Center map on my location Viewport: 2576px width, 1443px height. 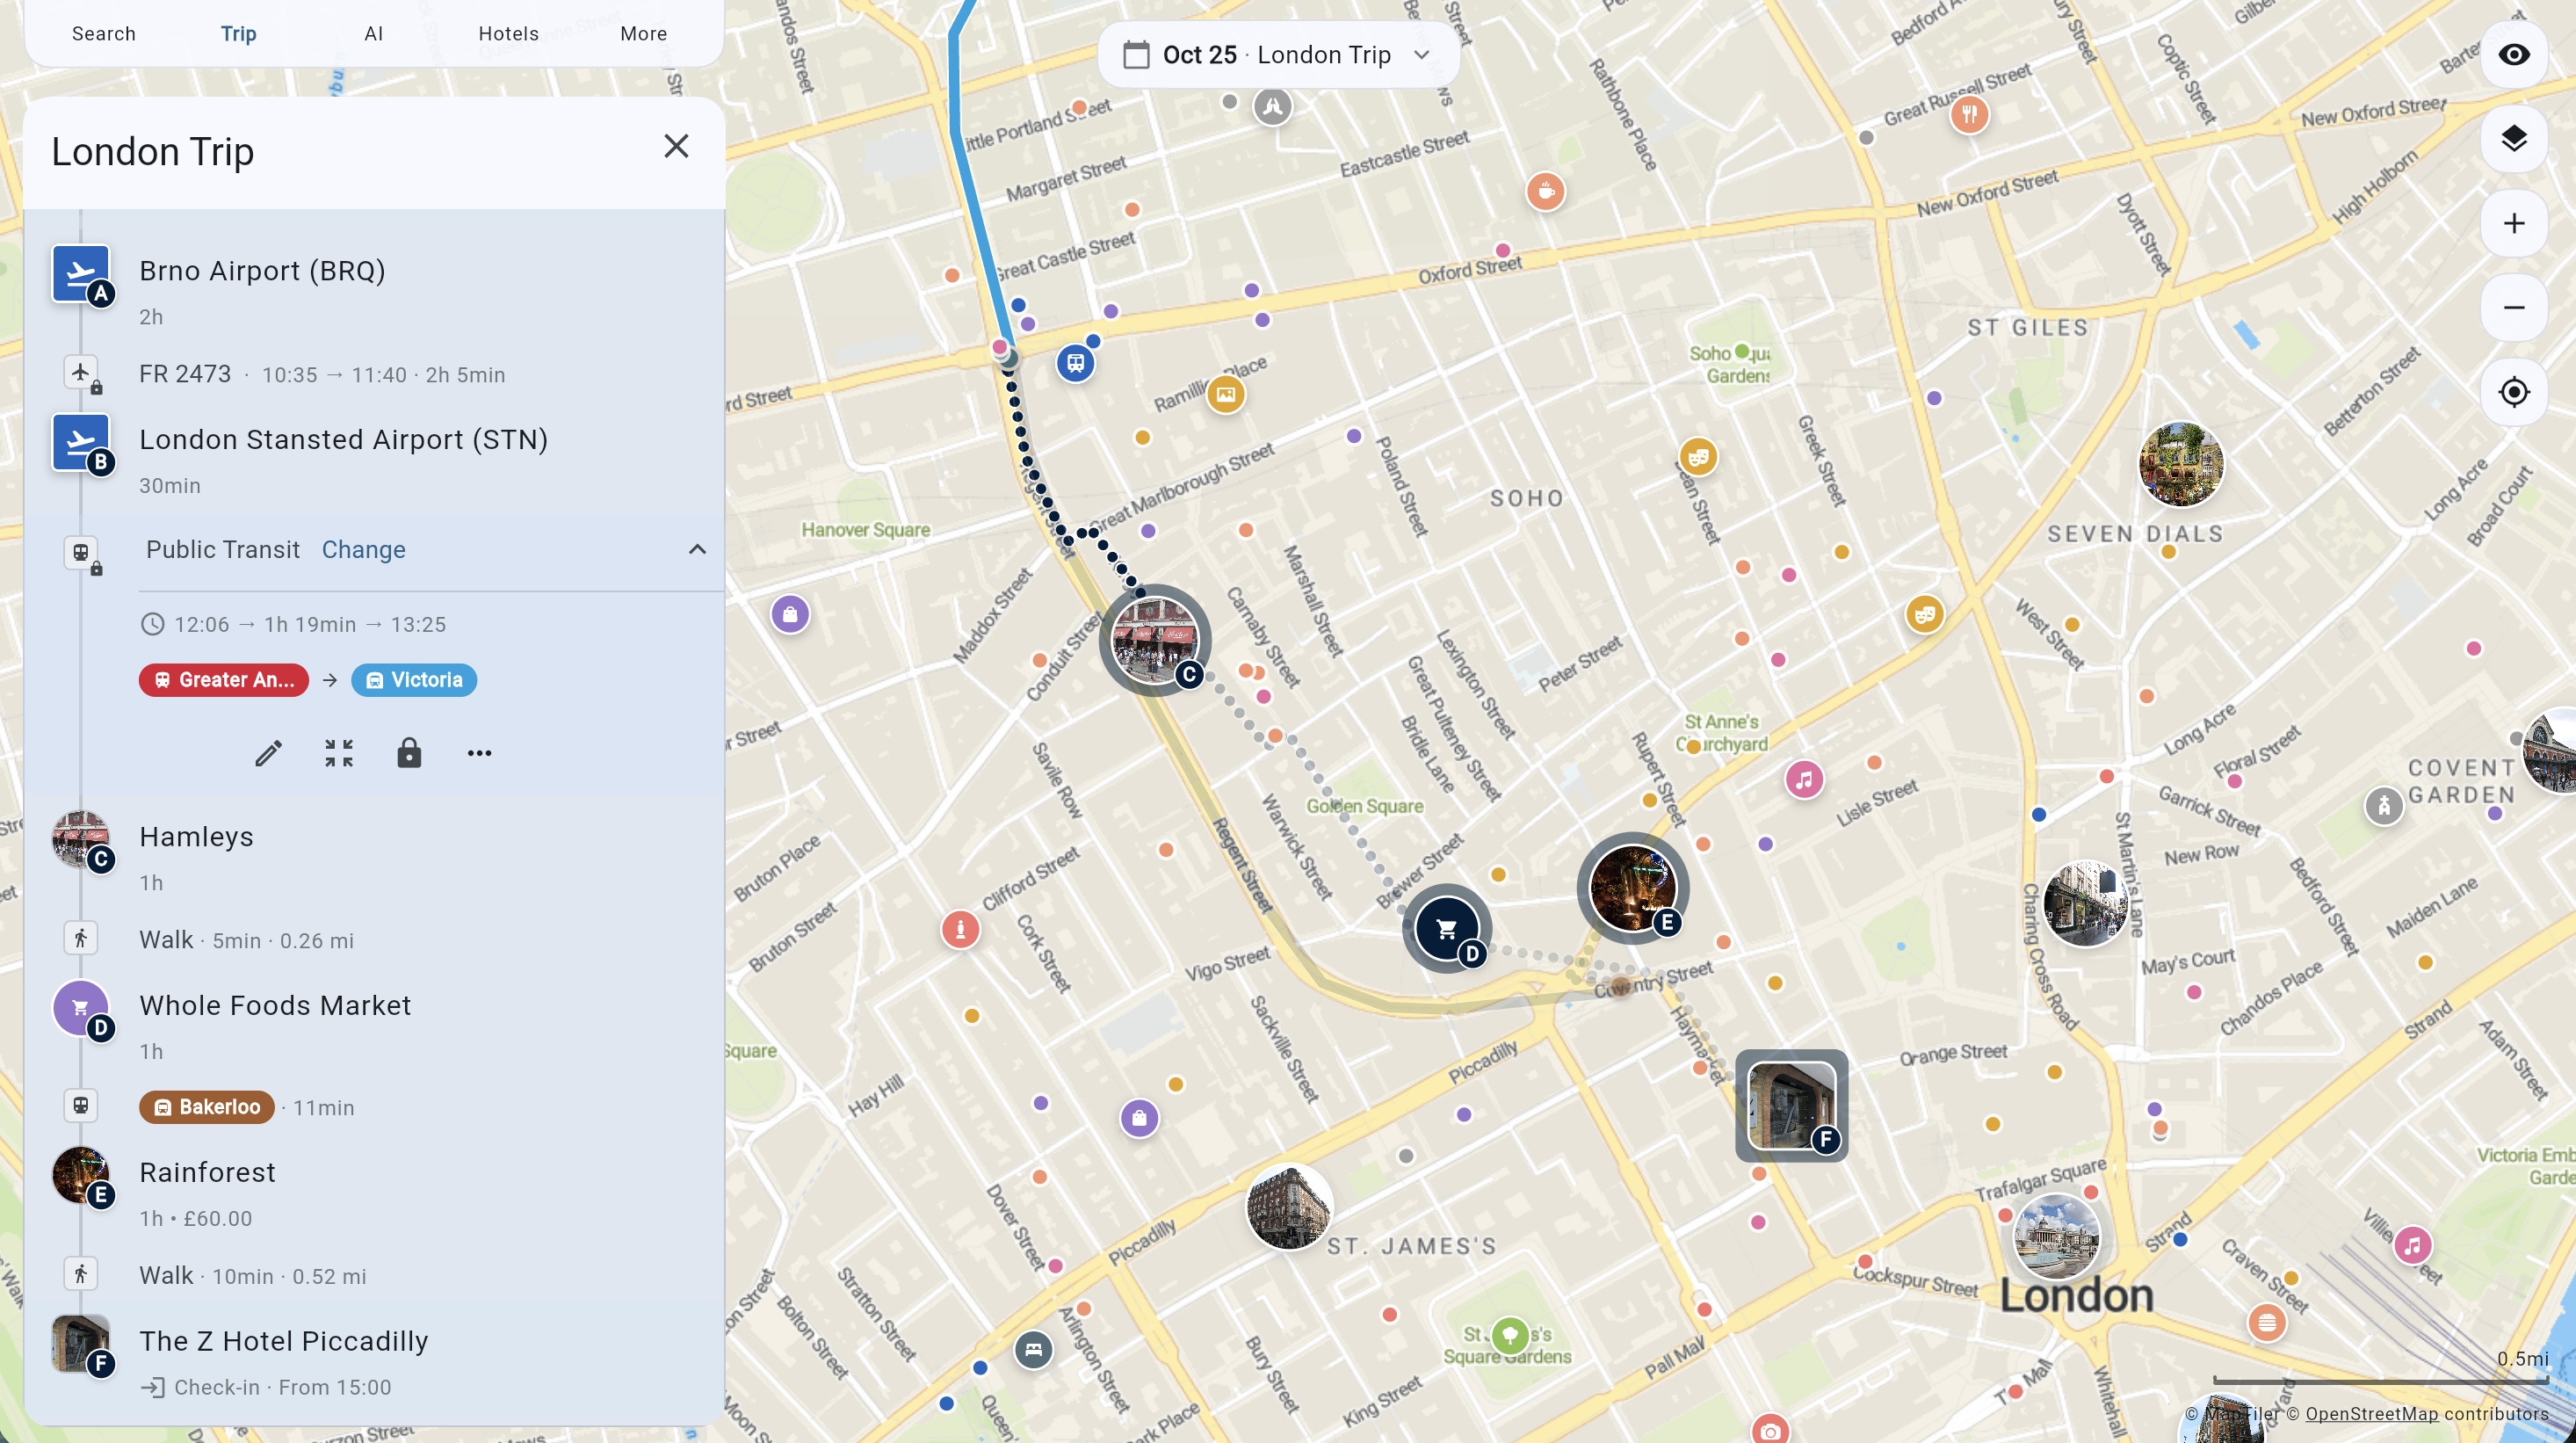pyautogui.click(x=2514, y=392)
